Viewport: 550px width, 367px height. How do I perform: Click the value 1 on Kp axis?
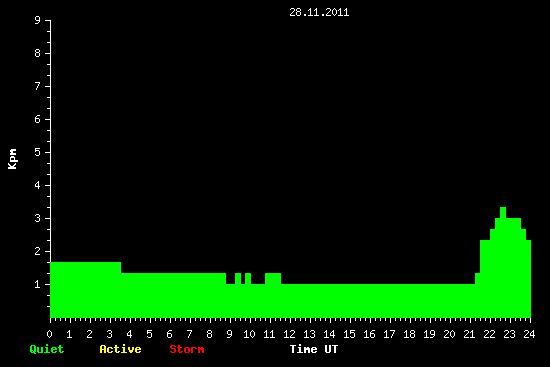point(38,284)
